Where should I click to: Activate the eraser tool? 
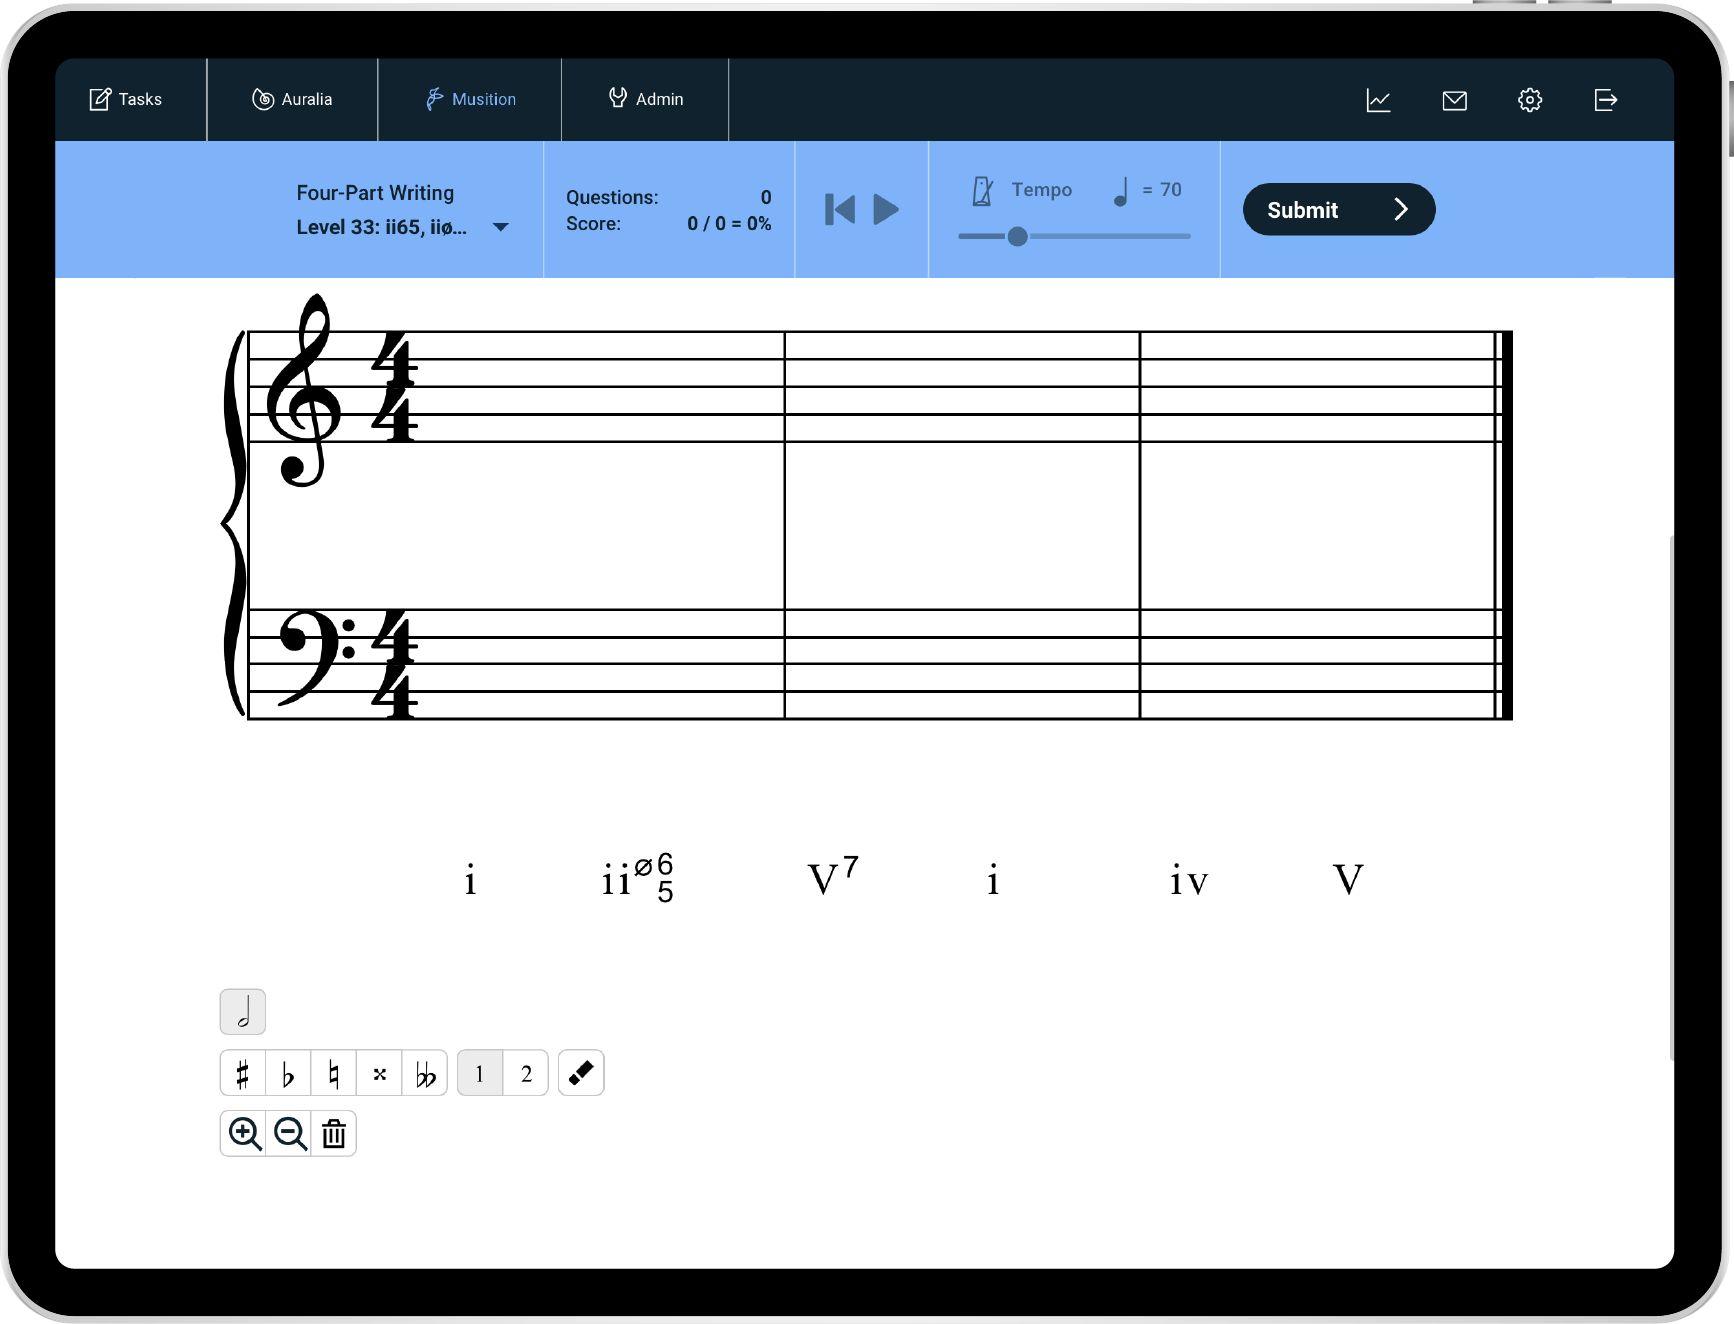click(x=581, y=1073)
